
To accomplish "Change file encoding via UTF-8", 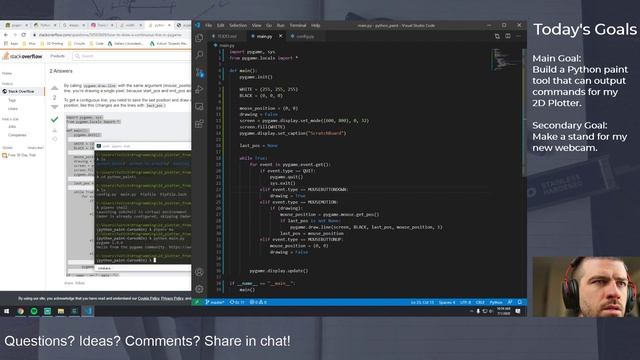I will [465, 302].
